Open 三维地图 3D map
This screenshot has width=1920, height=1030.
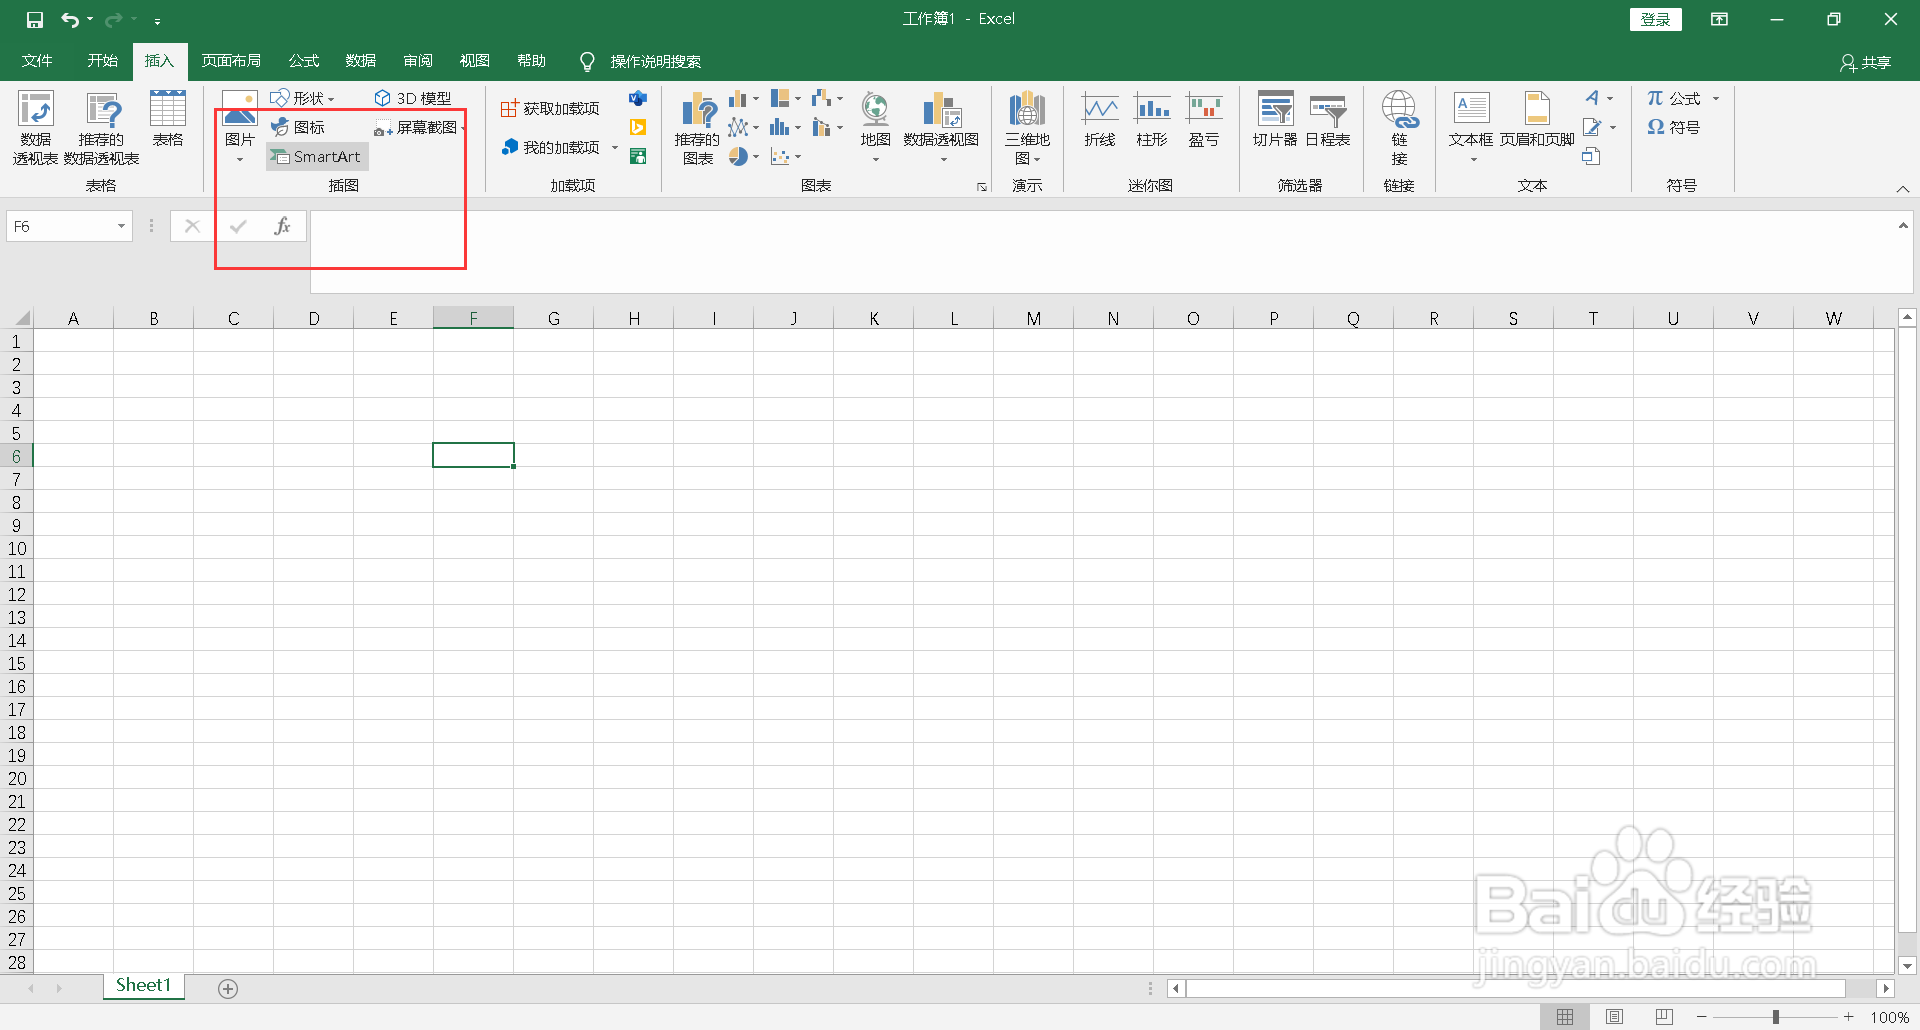1027,127
